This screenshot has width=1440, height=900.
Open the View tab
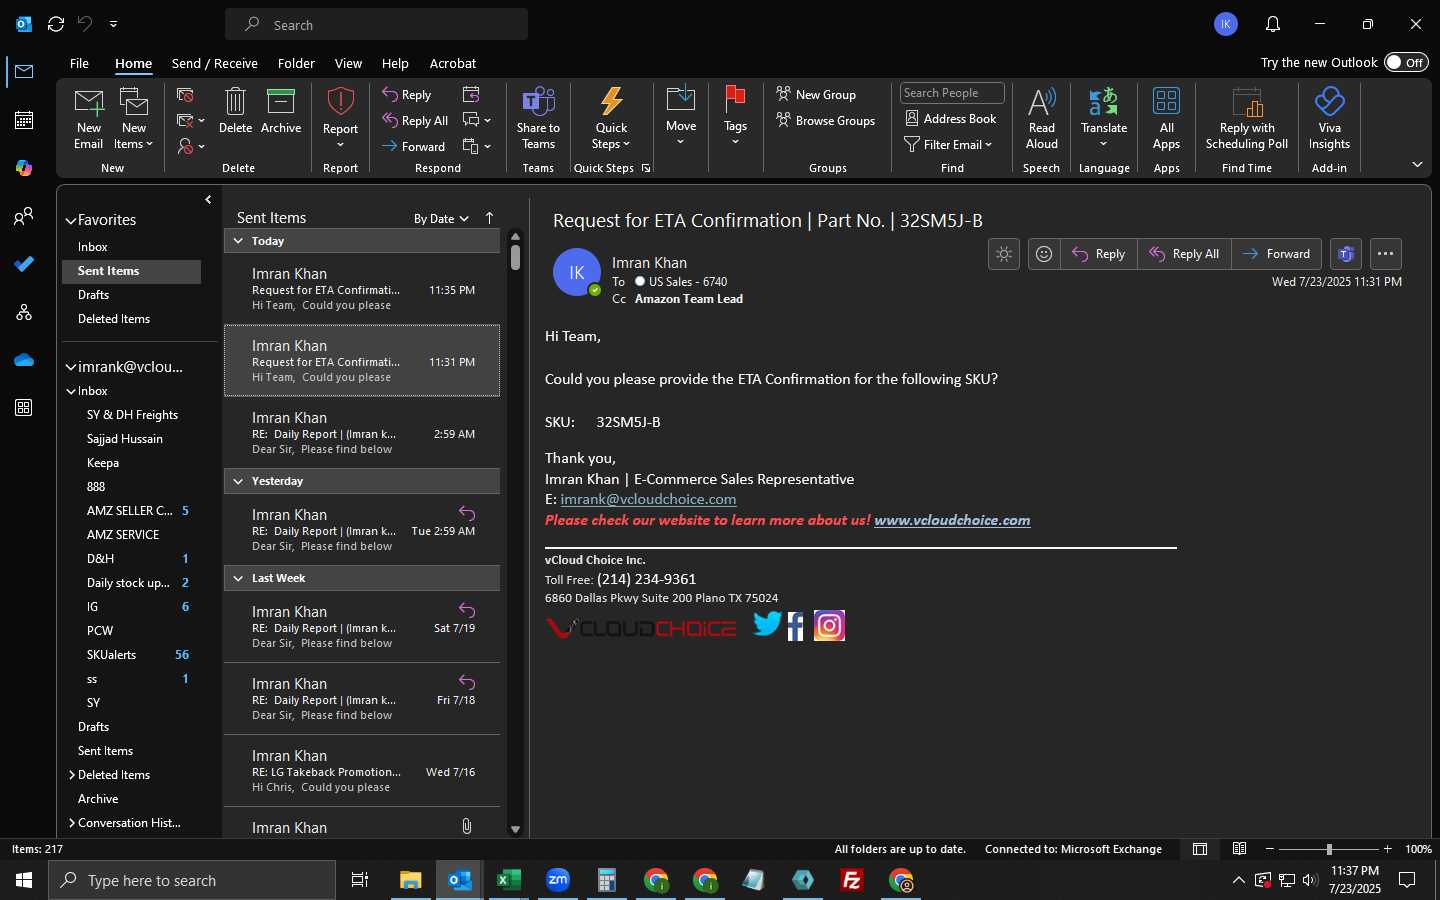[348, 63]
